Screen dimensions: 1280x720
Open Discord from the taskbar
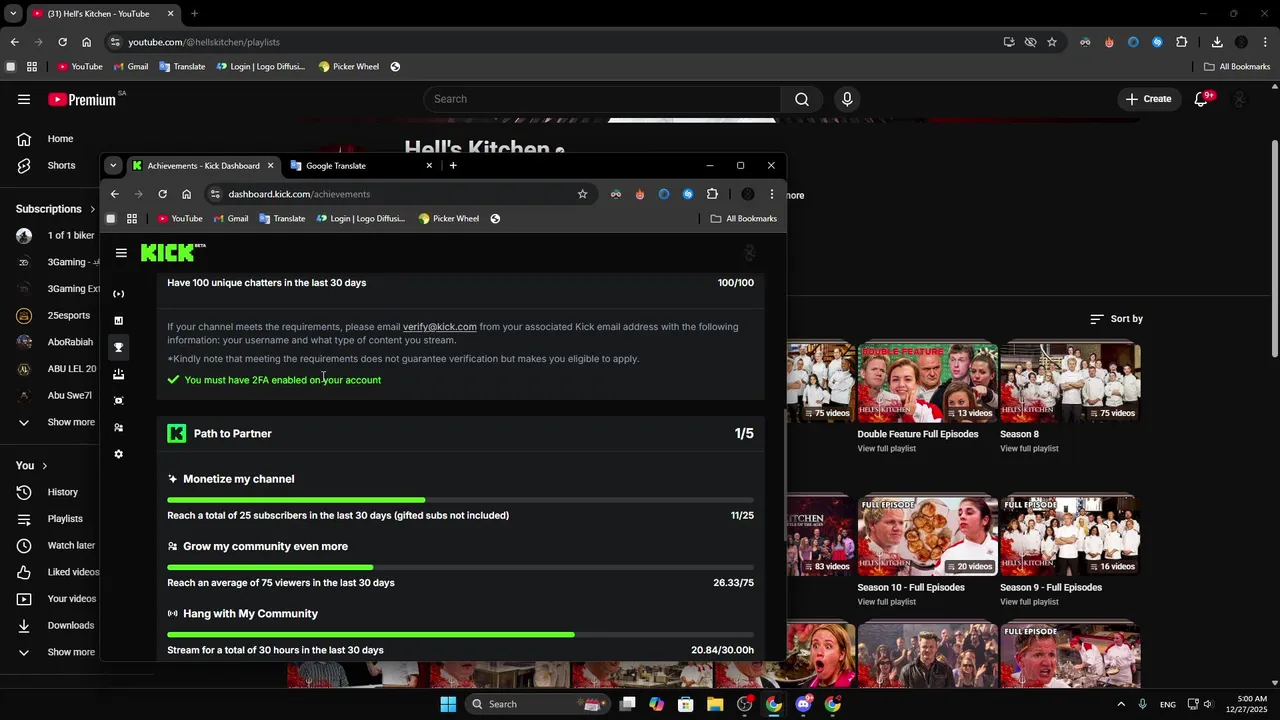[803, 704]
